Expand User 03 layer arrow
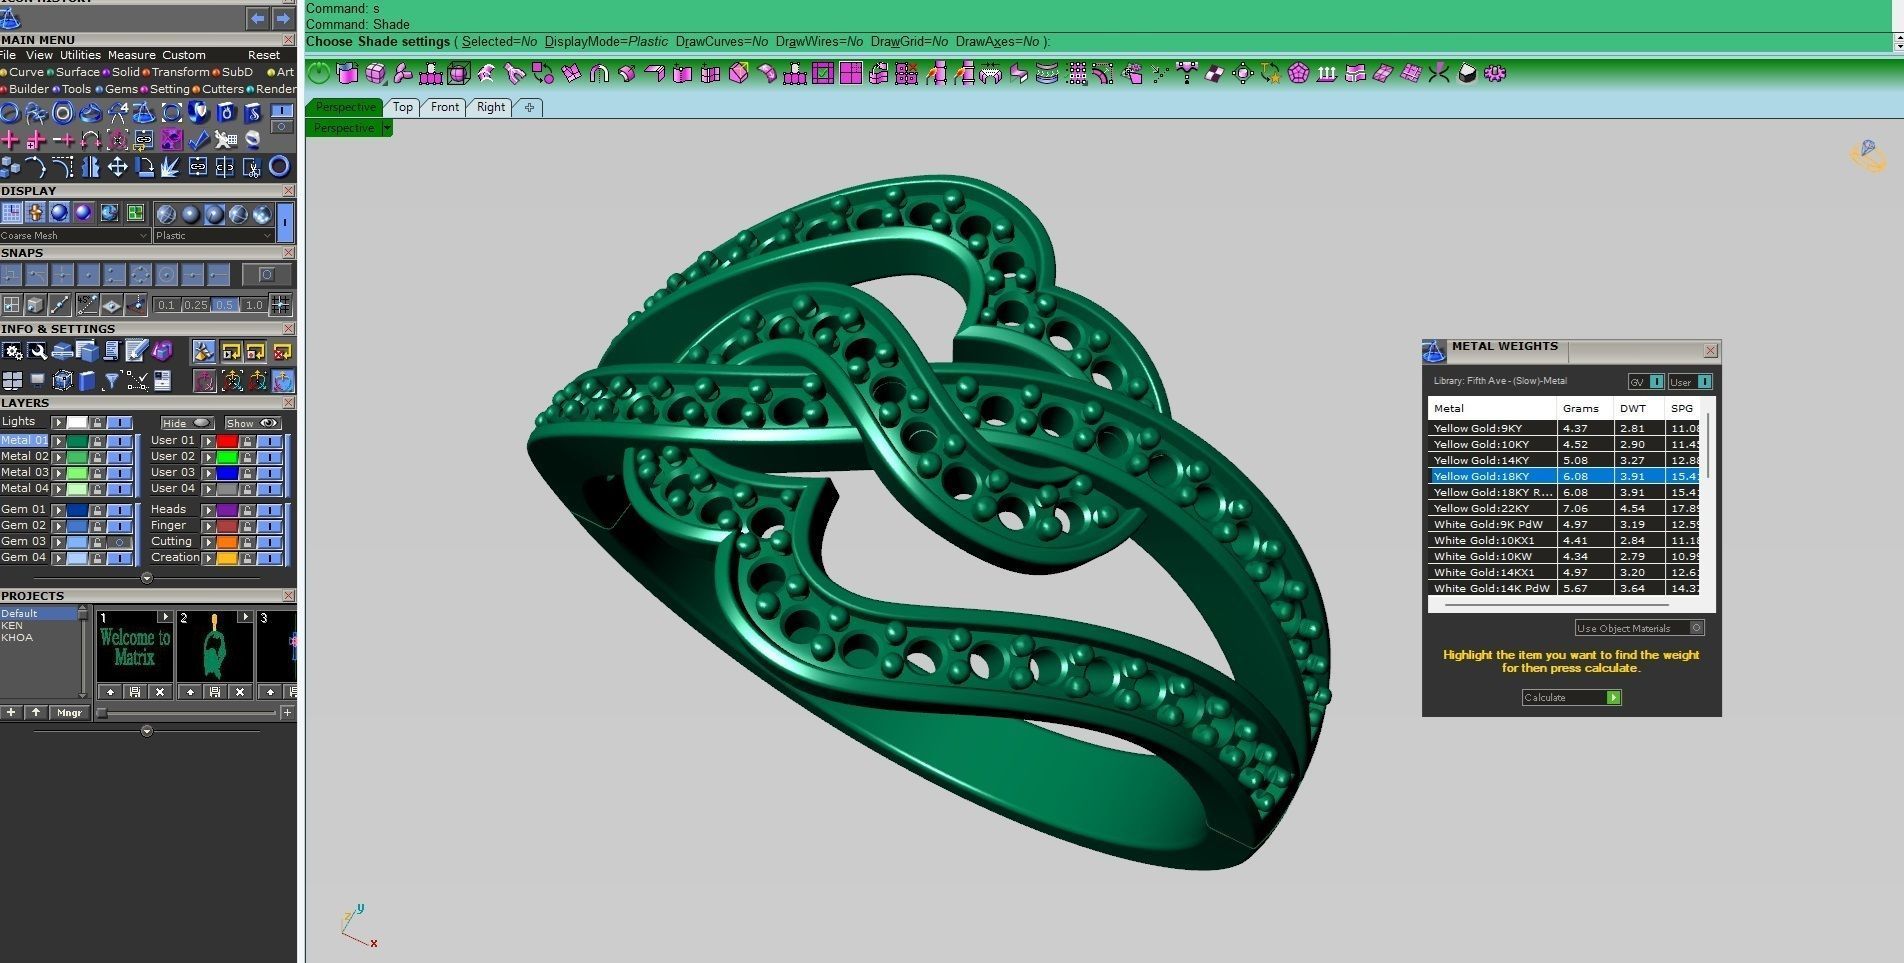 click(x=208, y=472)
